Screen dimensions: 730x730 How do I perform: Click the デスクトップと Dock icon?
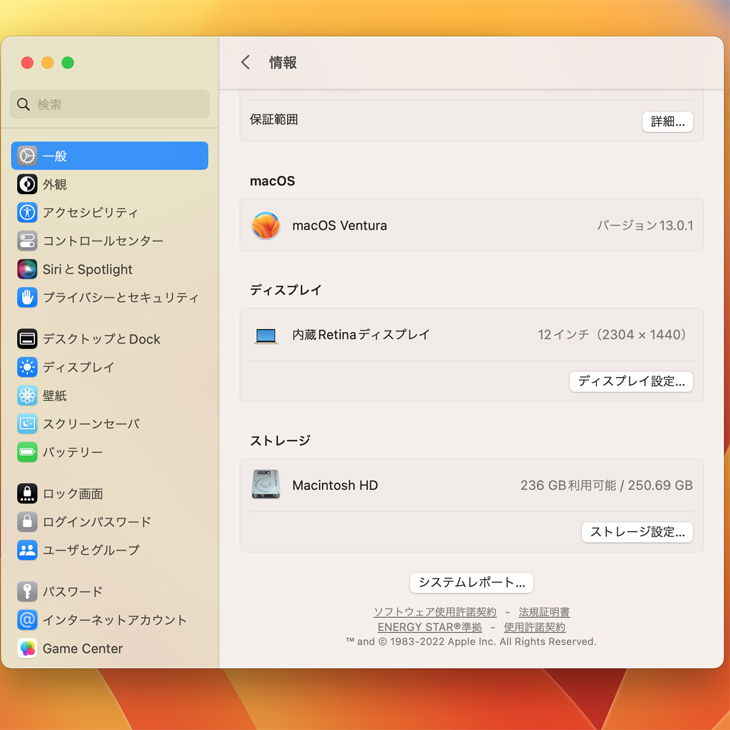(x=27, y=339)
